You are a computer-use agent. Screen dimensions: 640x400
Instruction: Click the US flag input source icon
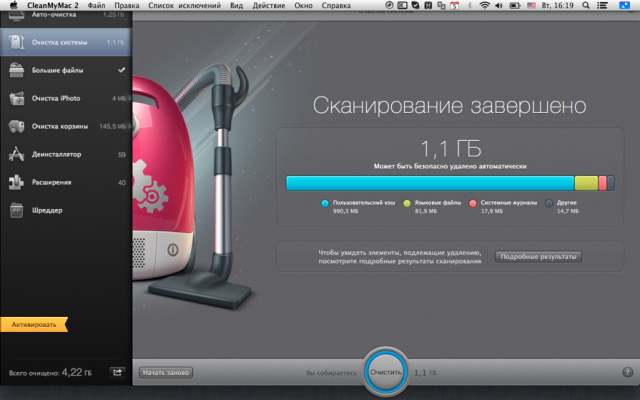[x=531, y=5]
